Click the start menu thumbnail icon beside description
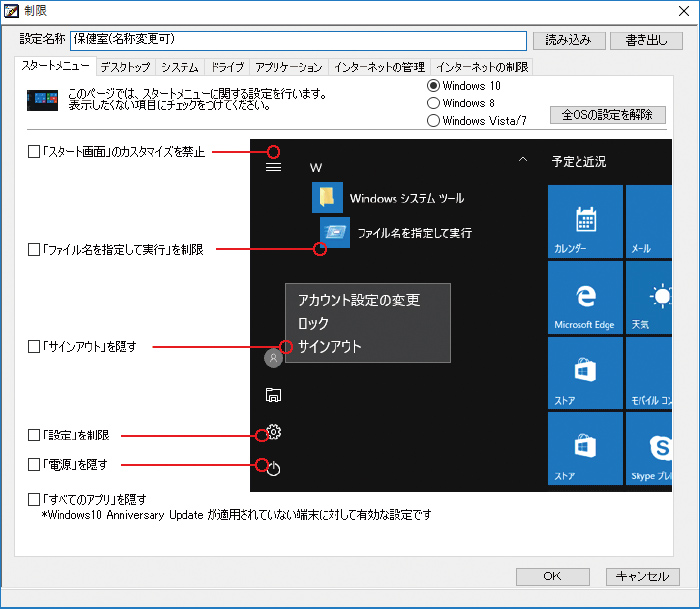 coord(42,100)
